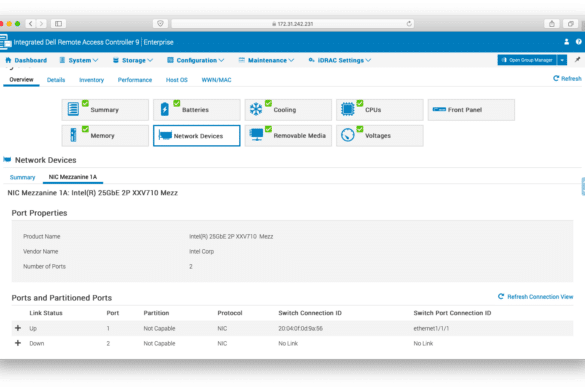
Task: Click the iDRAC logo icon
Action: click(6, 42)
